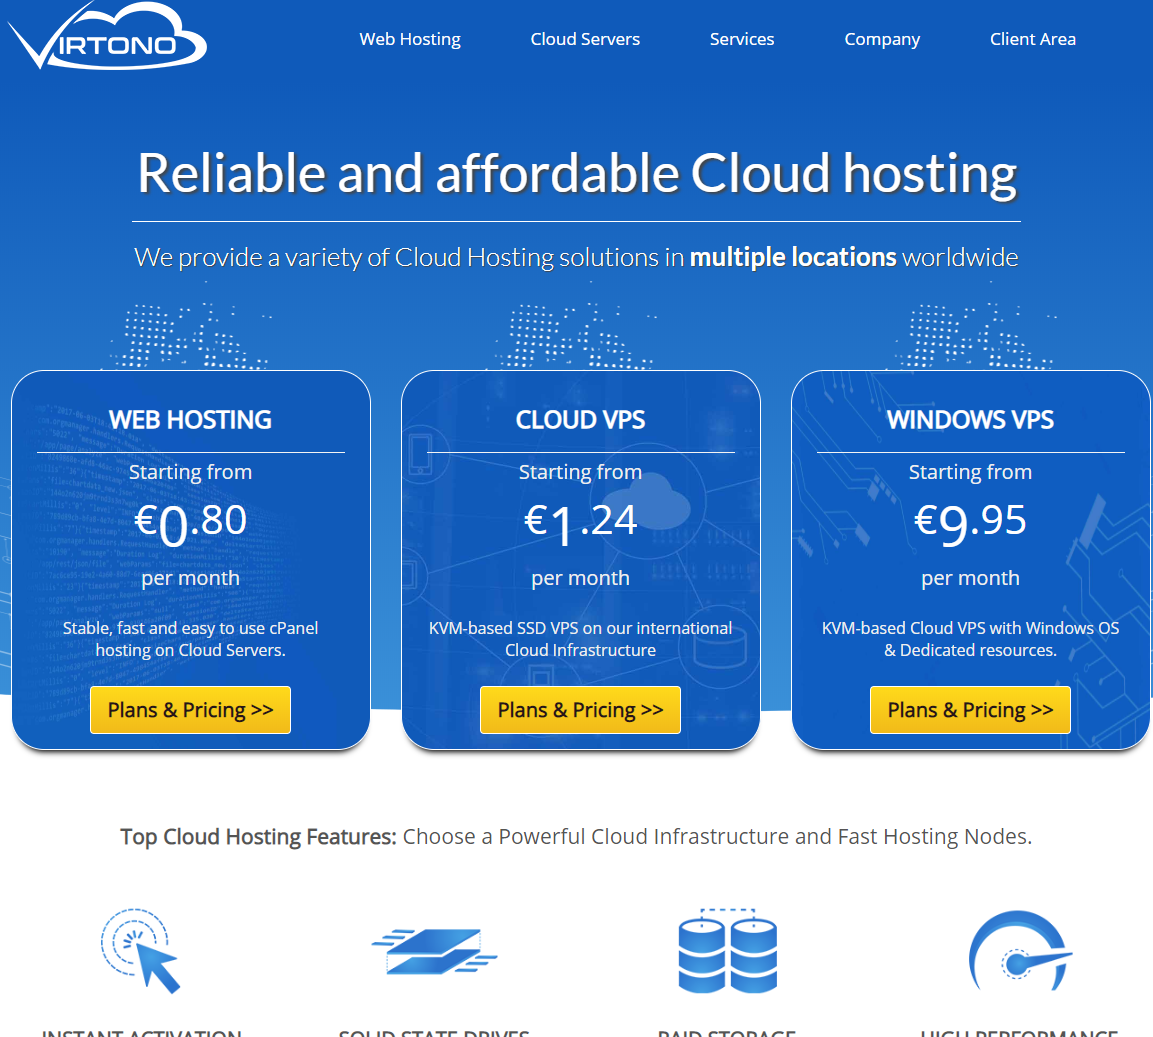Select the Instant Activation cursor icon
This screenshot has height=1037, width=1153.
click(140, 950)
